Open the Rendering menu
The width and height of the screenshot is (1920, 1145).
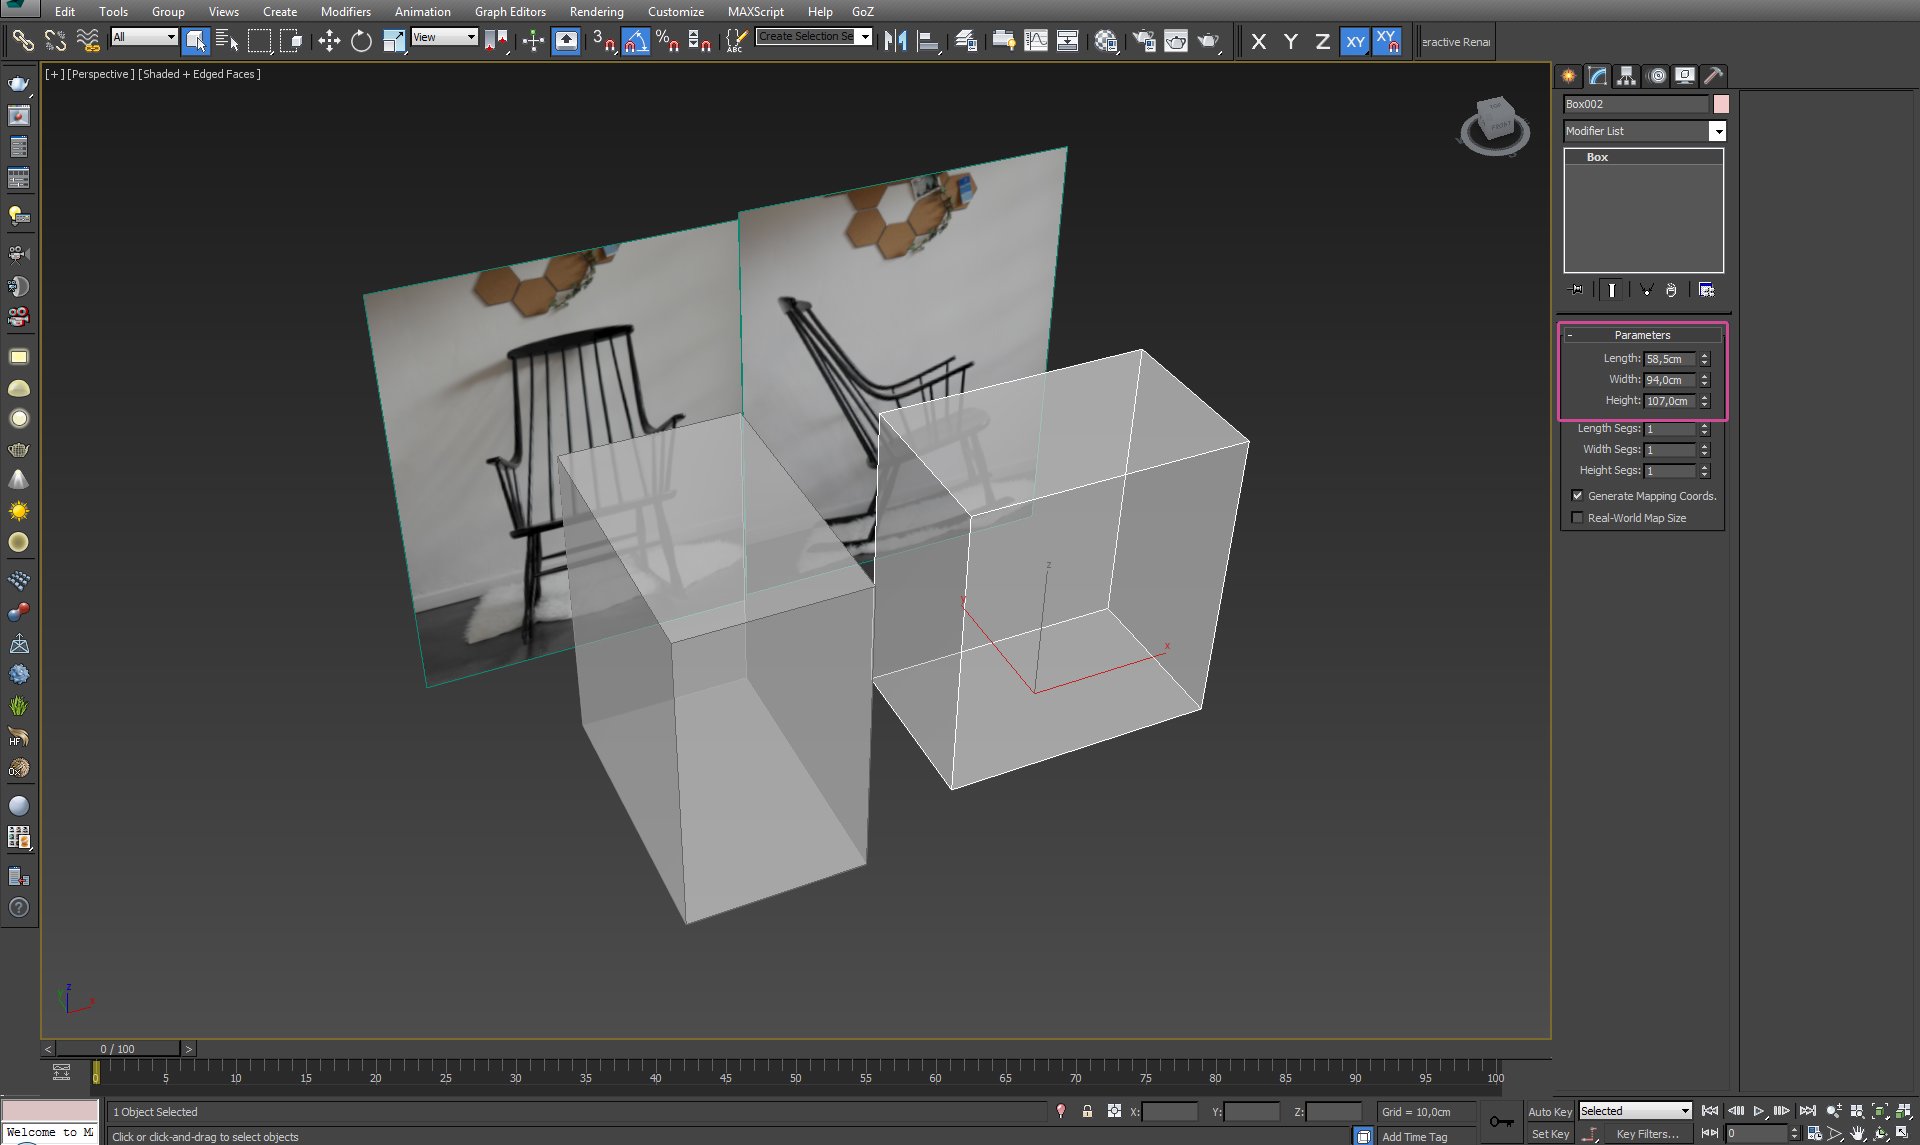point(596,12)
